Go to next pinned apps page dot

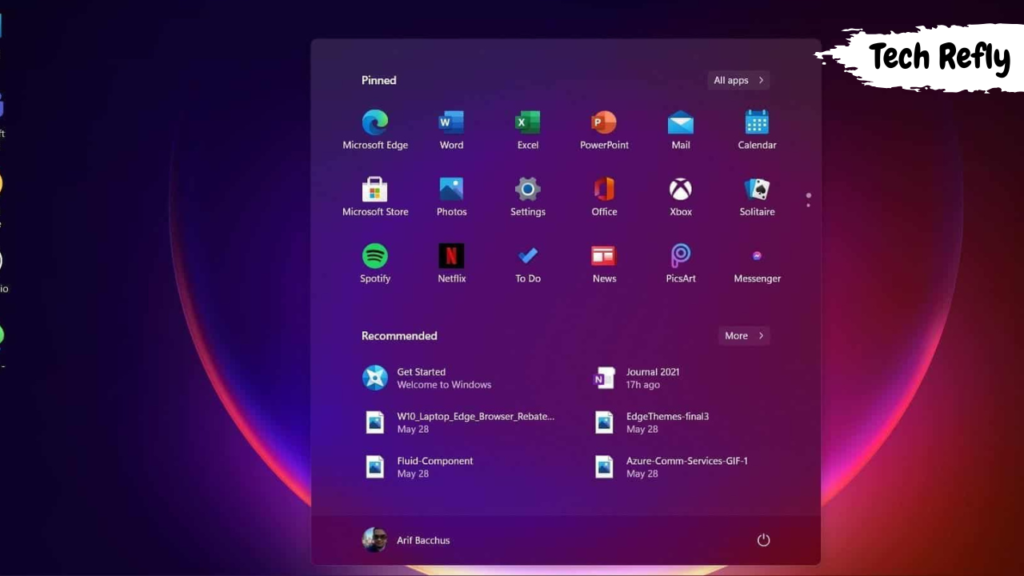808,206
